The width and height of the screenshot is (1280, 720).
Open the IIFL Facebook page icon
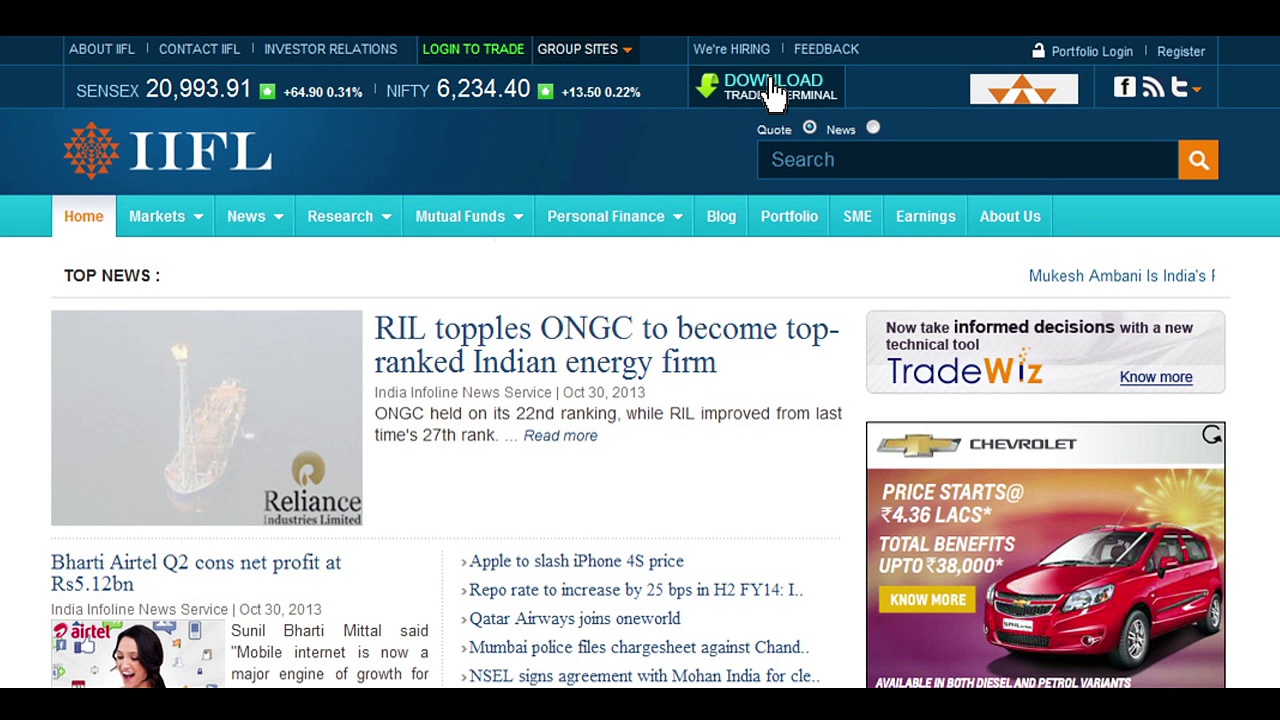(1125, 88)
